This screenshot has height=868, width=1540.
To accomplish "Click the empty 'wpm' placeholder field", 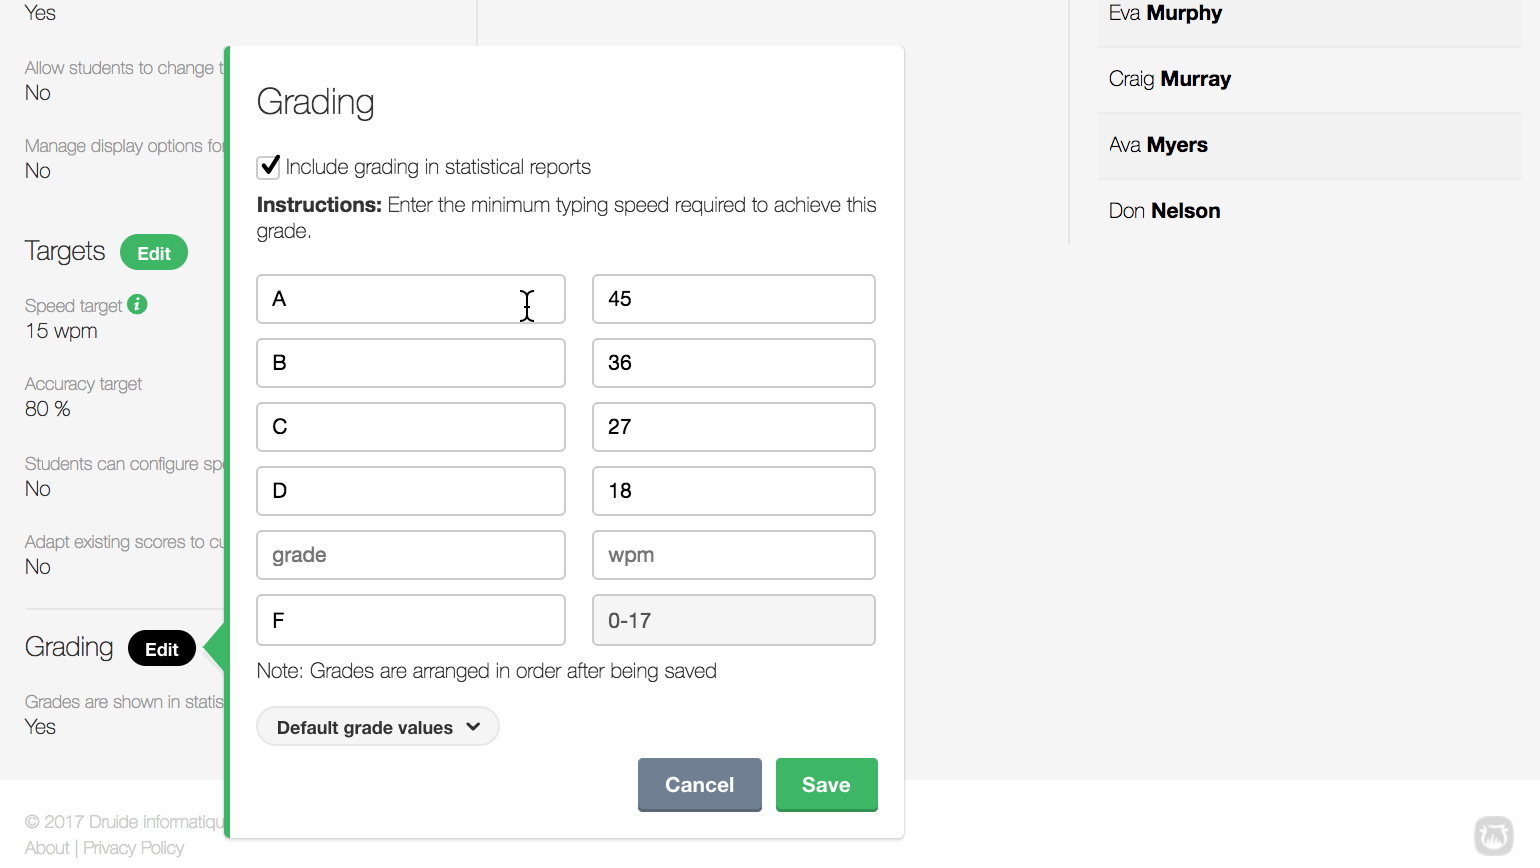I will 733,555.
